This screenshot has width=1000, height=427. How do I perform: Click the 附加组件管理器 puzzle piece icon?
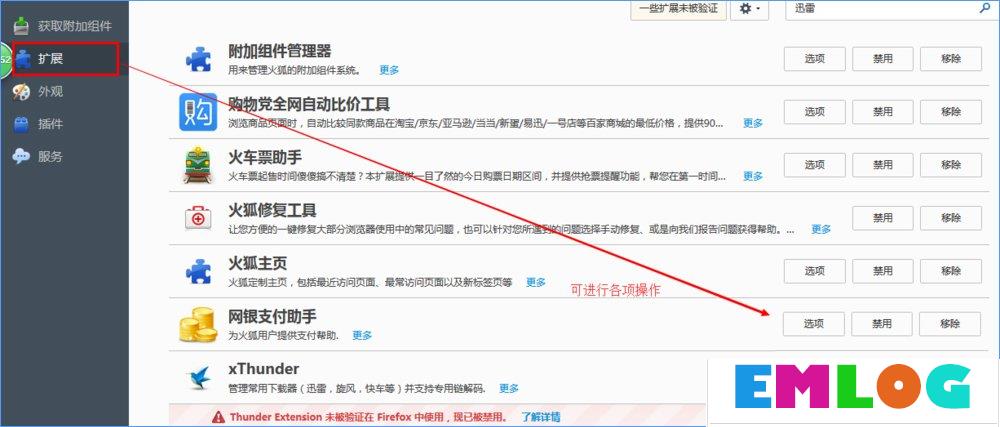198,59
